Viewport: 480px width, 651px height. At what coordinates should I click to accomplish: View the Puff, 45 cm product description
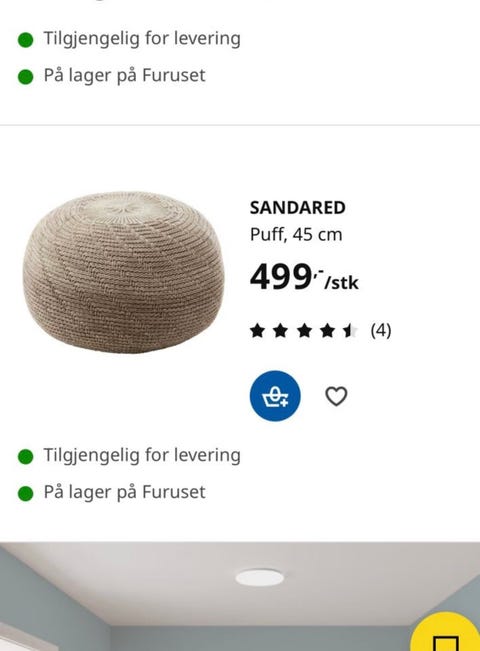click(x=296, y=235)
